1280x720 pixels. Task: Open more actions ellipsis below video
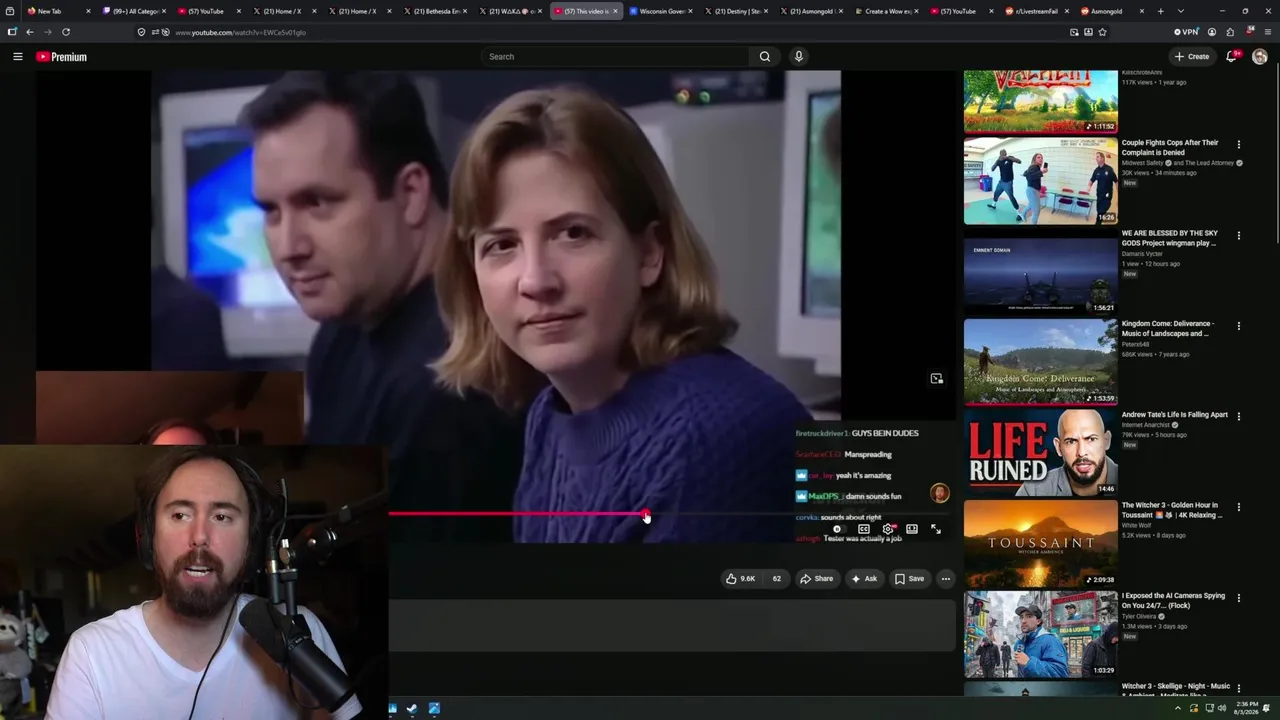pyautogui.click(x=946, y=579)
